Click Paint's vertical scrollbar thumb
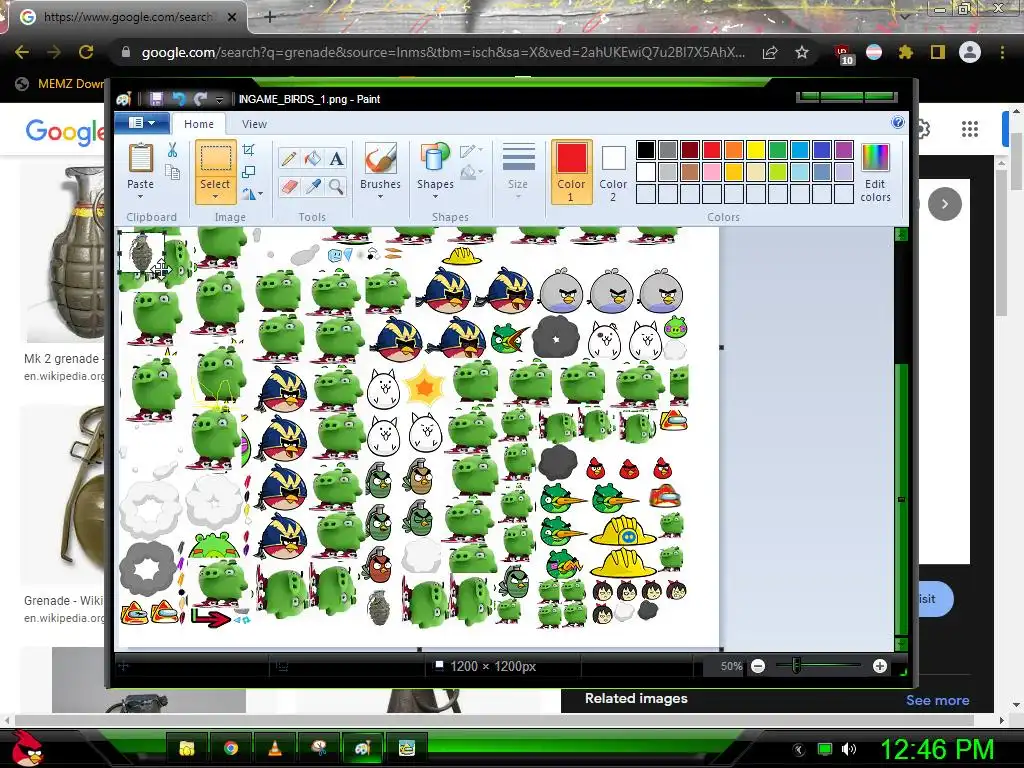The width and height of the screenshot is (1024, 768). (x=902, y=500)
